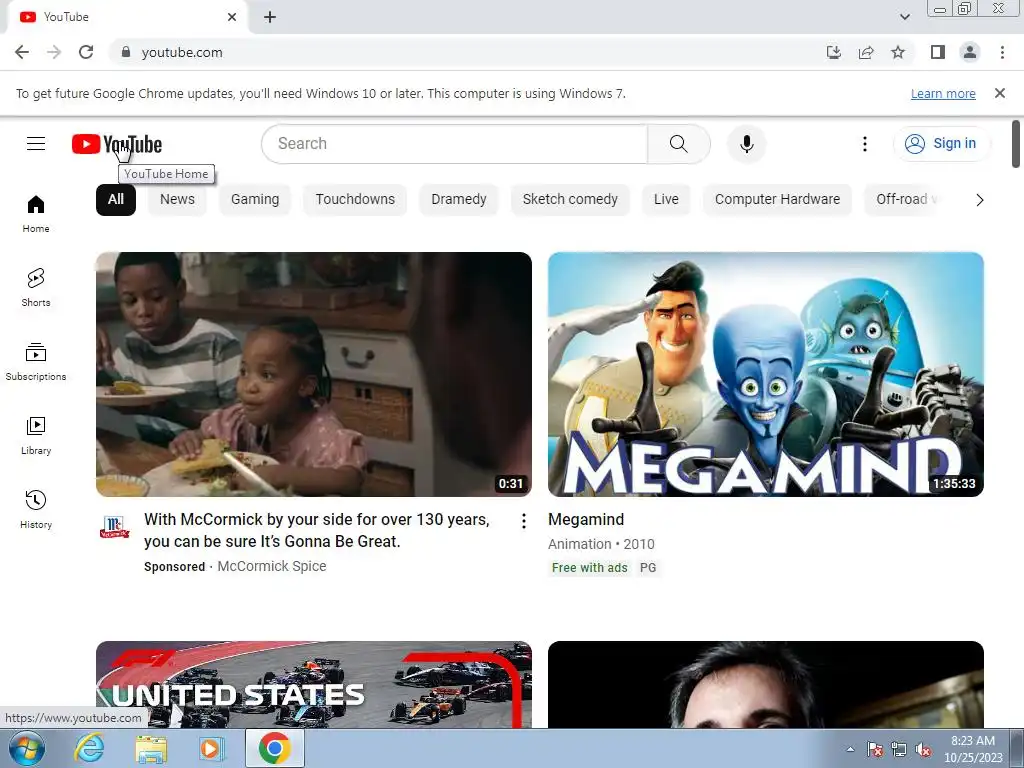Open Windows Media Player from the taskbar
Screen dimensions: 1024x768
pos(212,748)
